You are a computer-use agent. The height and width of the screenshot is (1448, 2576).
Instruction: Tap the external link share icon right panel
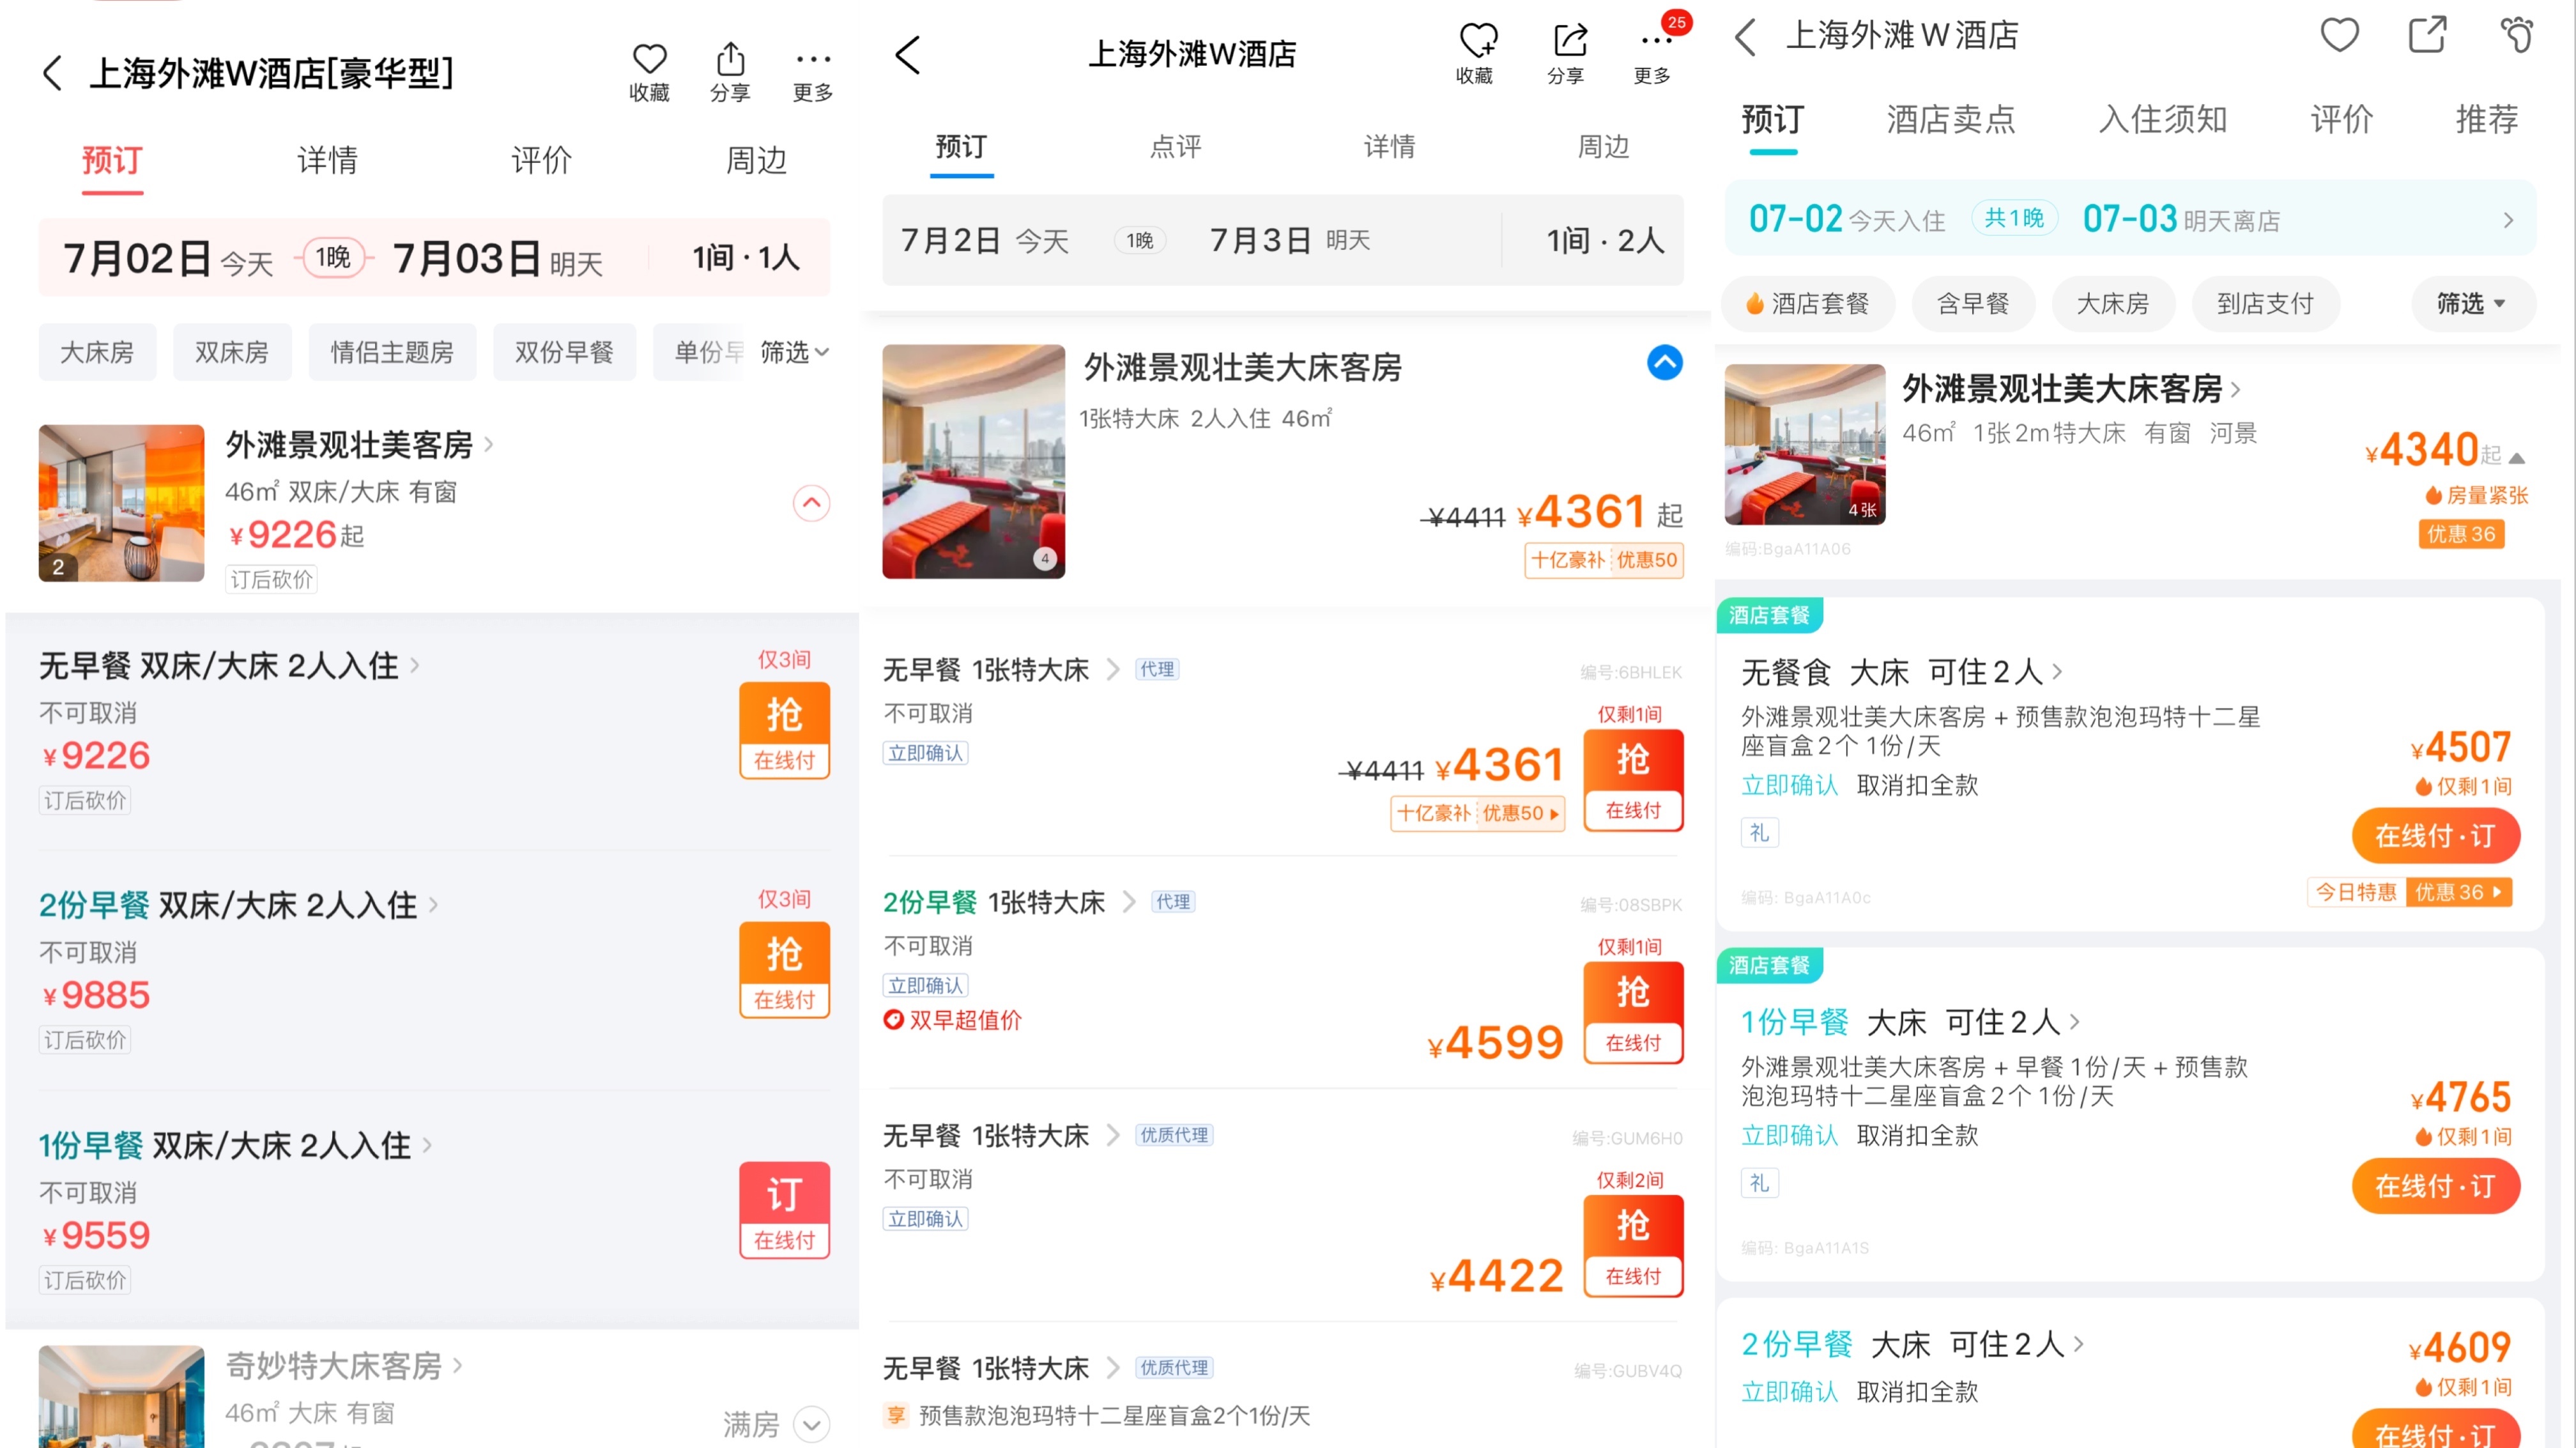tap(2426, 34)
